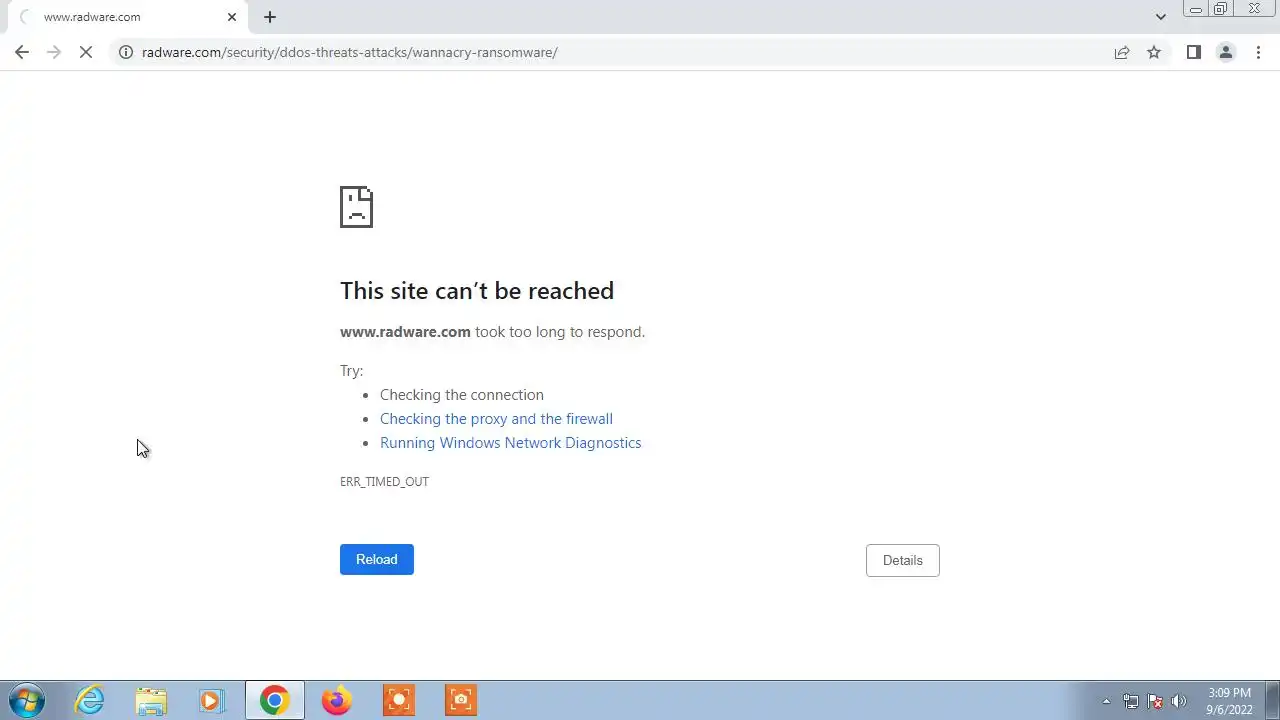1280x720 pixels.
Task: Click the Reload button
Action: tap(377, 559)
